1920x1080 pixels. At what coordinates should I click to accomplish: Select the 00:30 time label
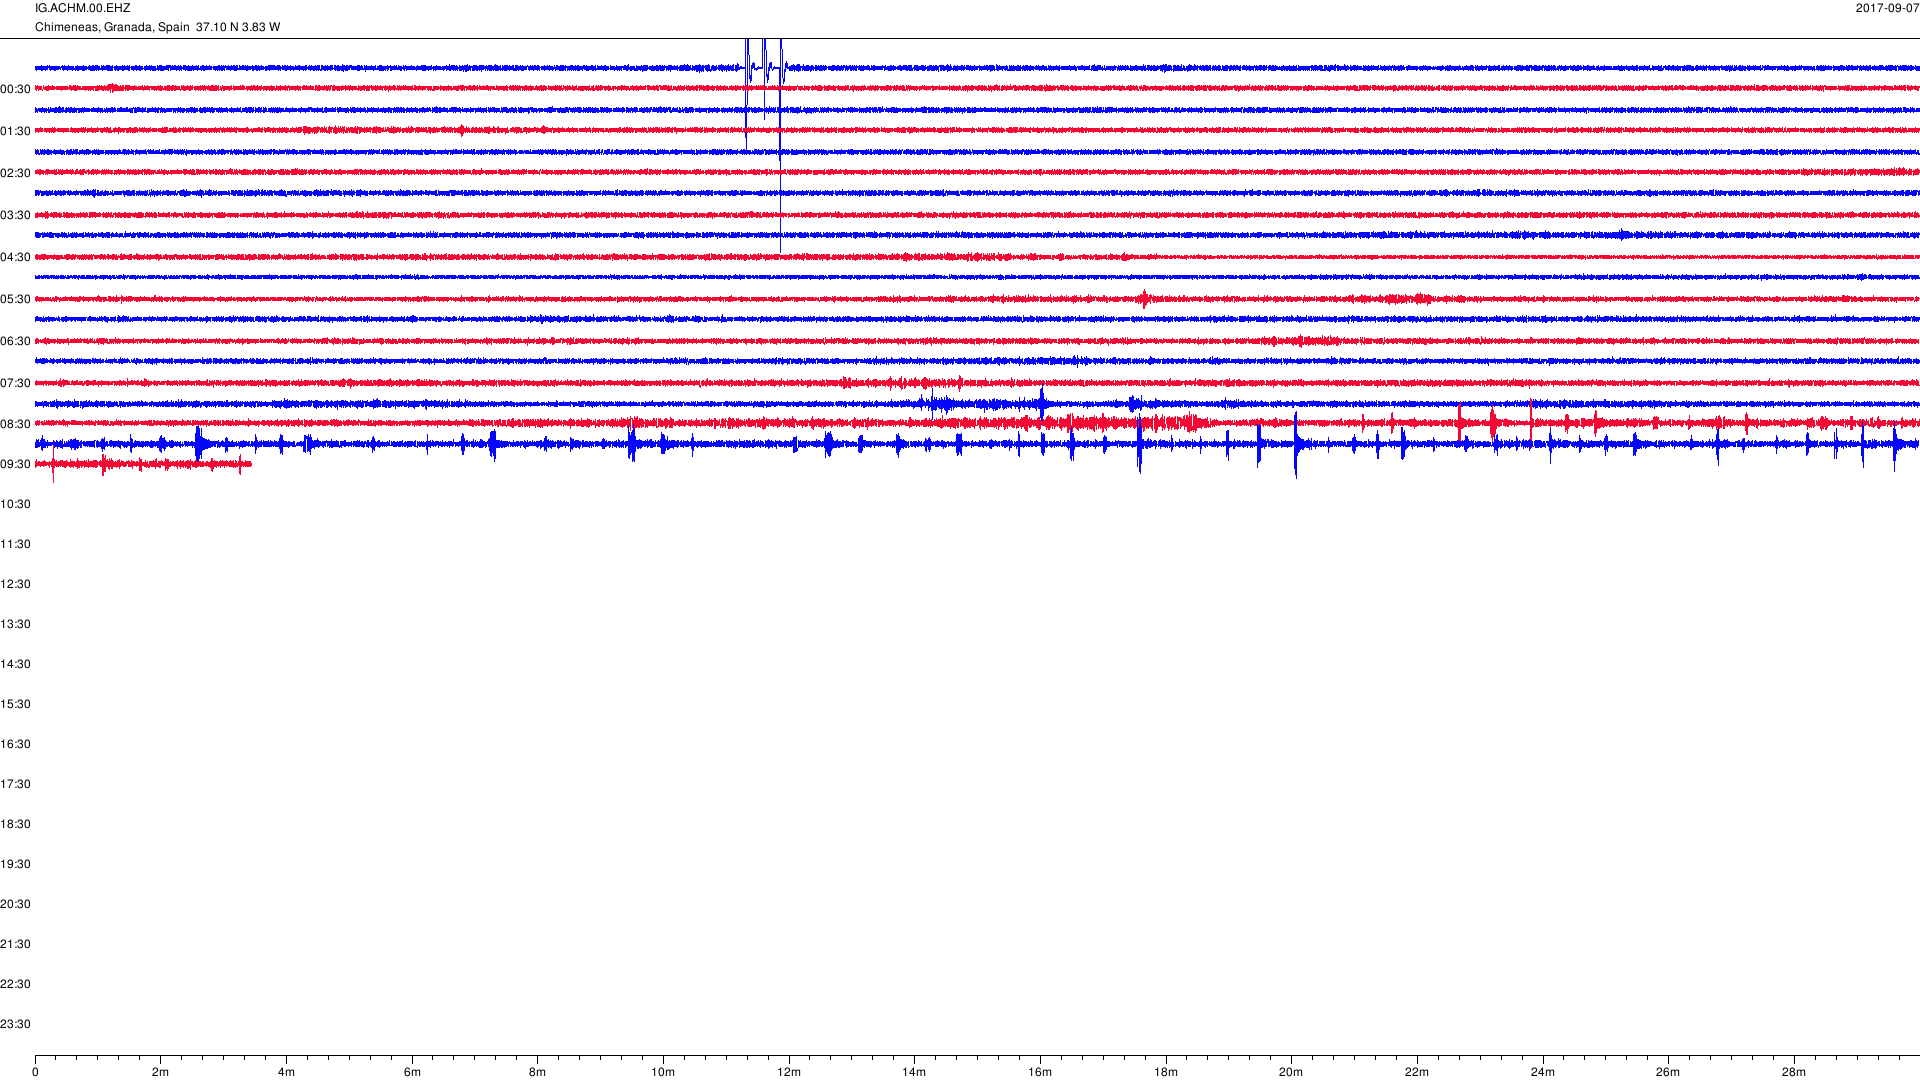pos(15,89)
